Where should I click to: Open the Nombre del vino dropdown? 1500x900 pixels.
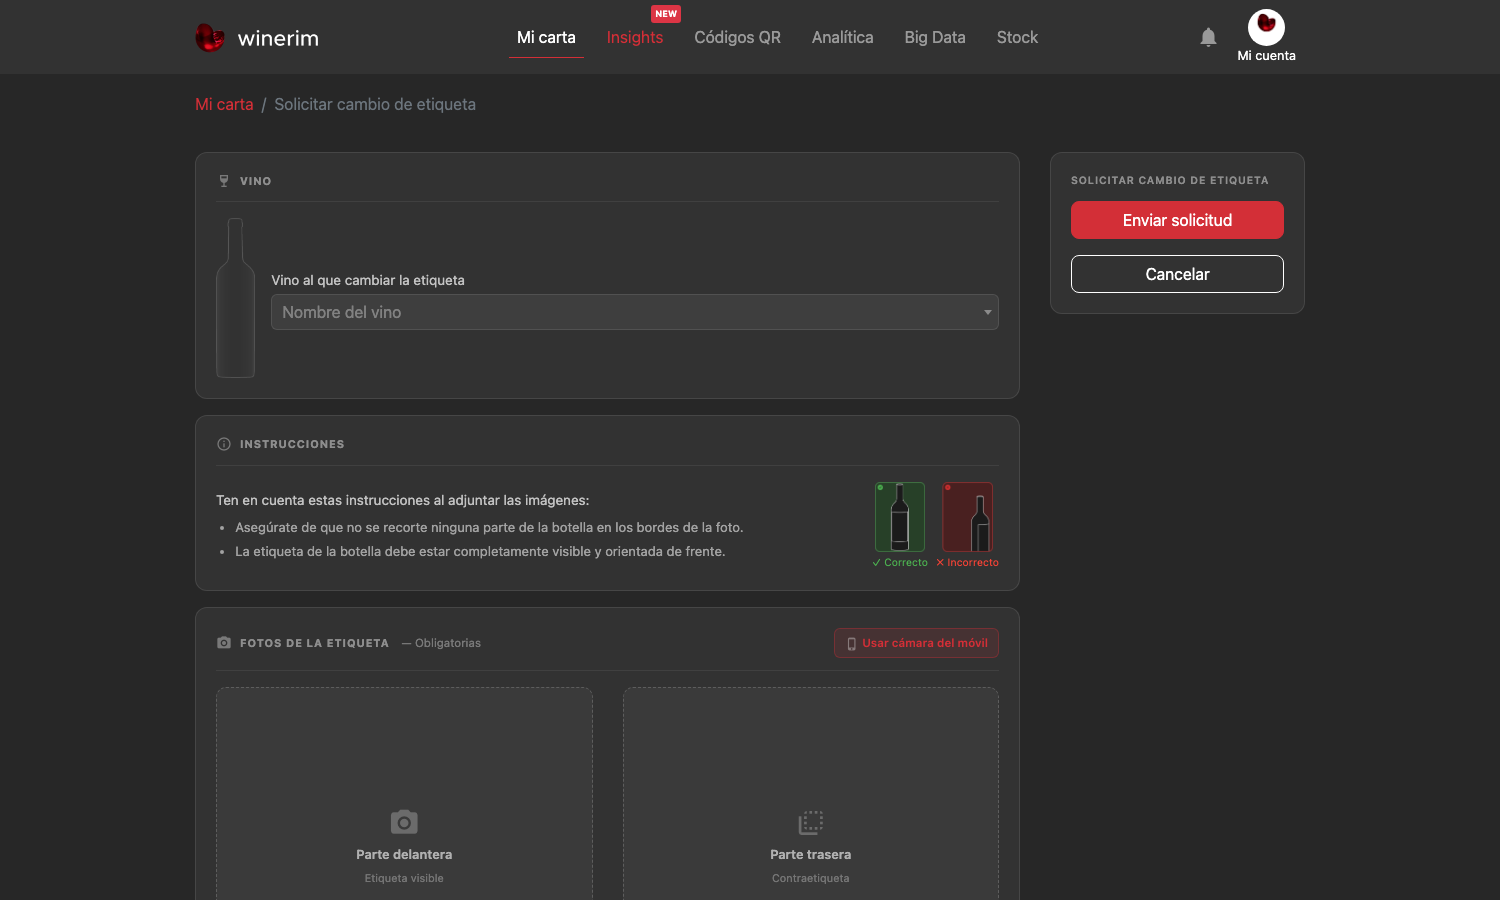tap(635, 312)
